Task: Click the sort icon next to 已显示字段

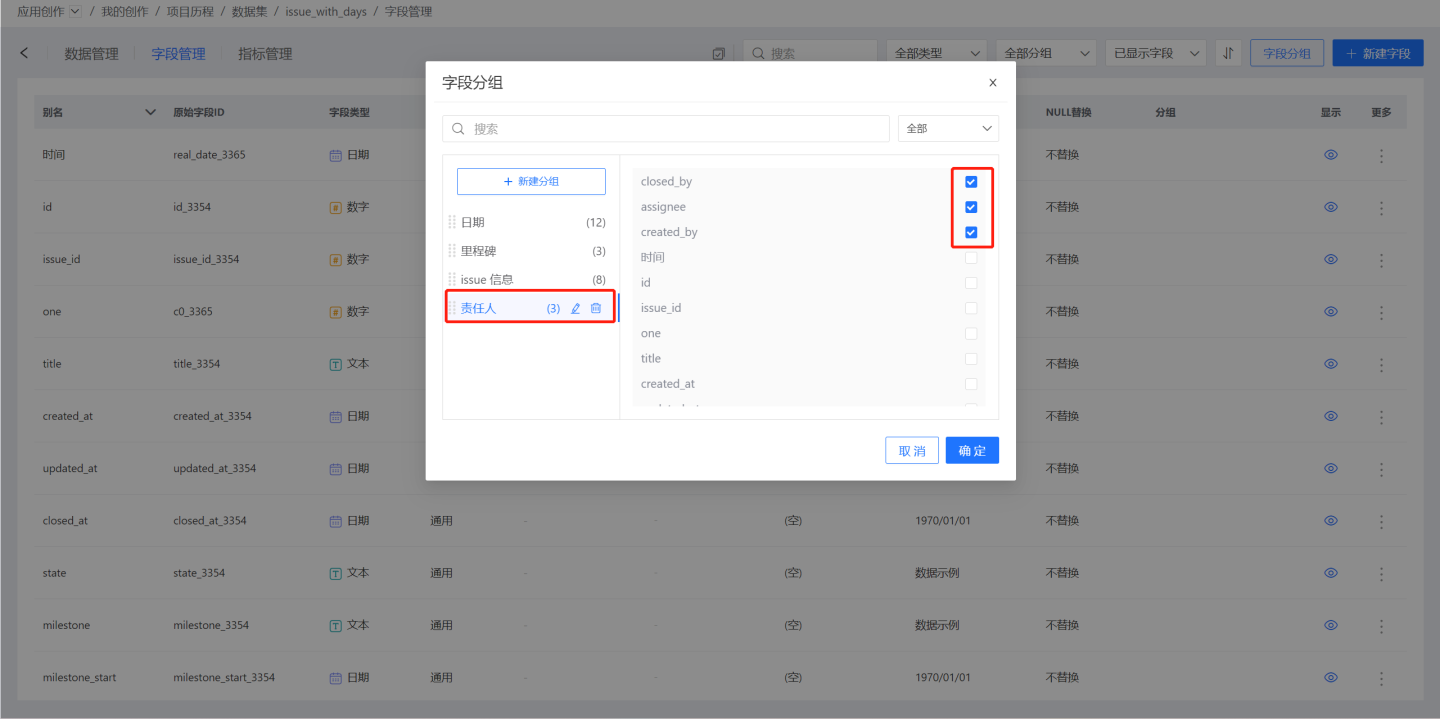Action: click(1228, 53)
